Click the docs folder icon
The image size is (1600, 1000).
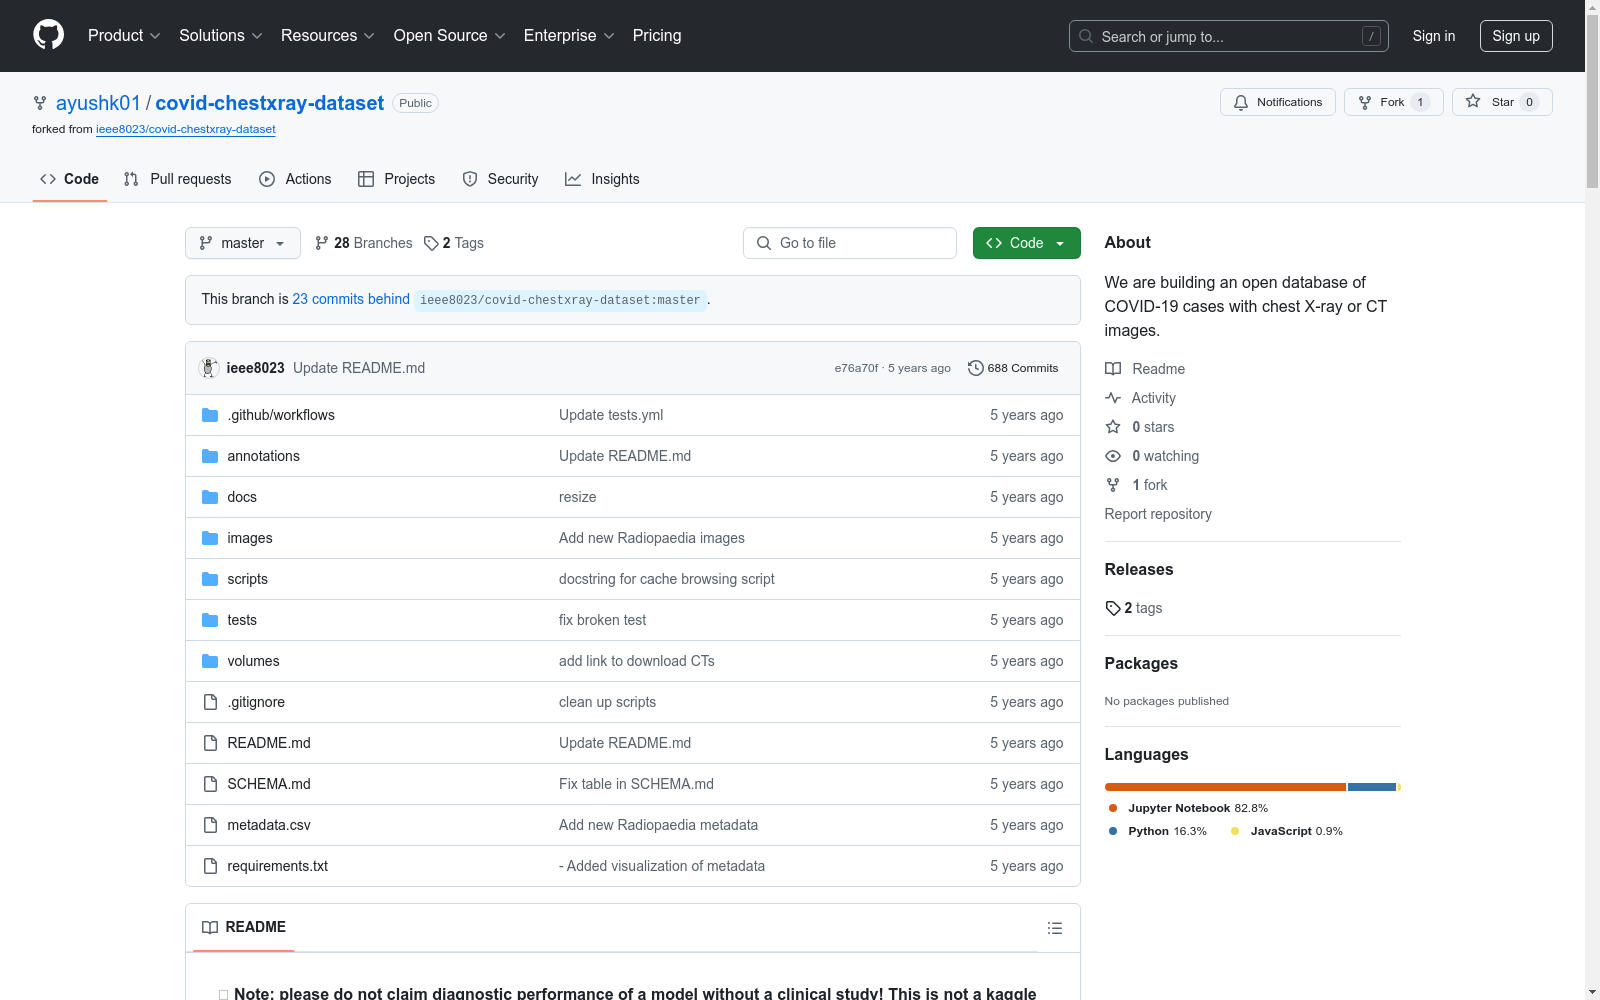click(210, 497)
